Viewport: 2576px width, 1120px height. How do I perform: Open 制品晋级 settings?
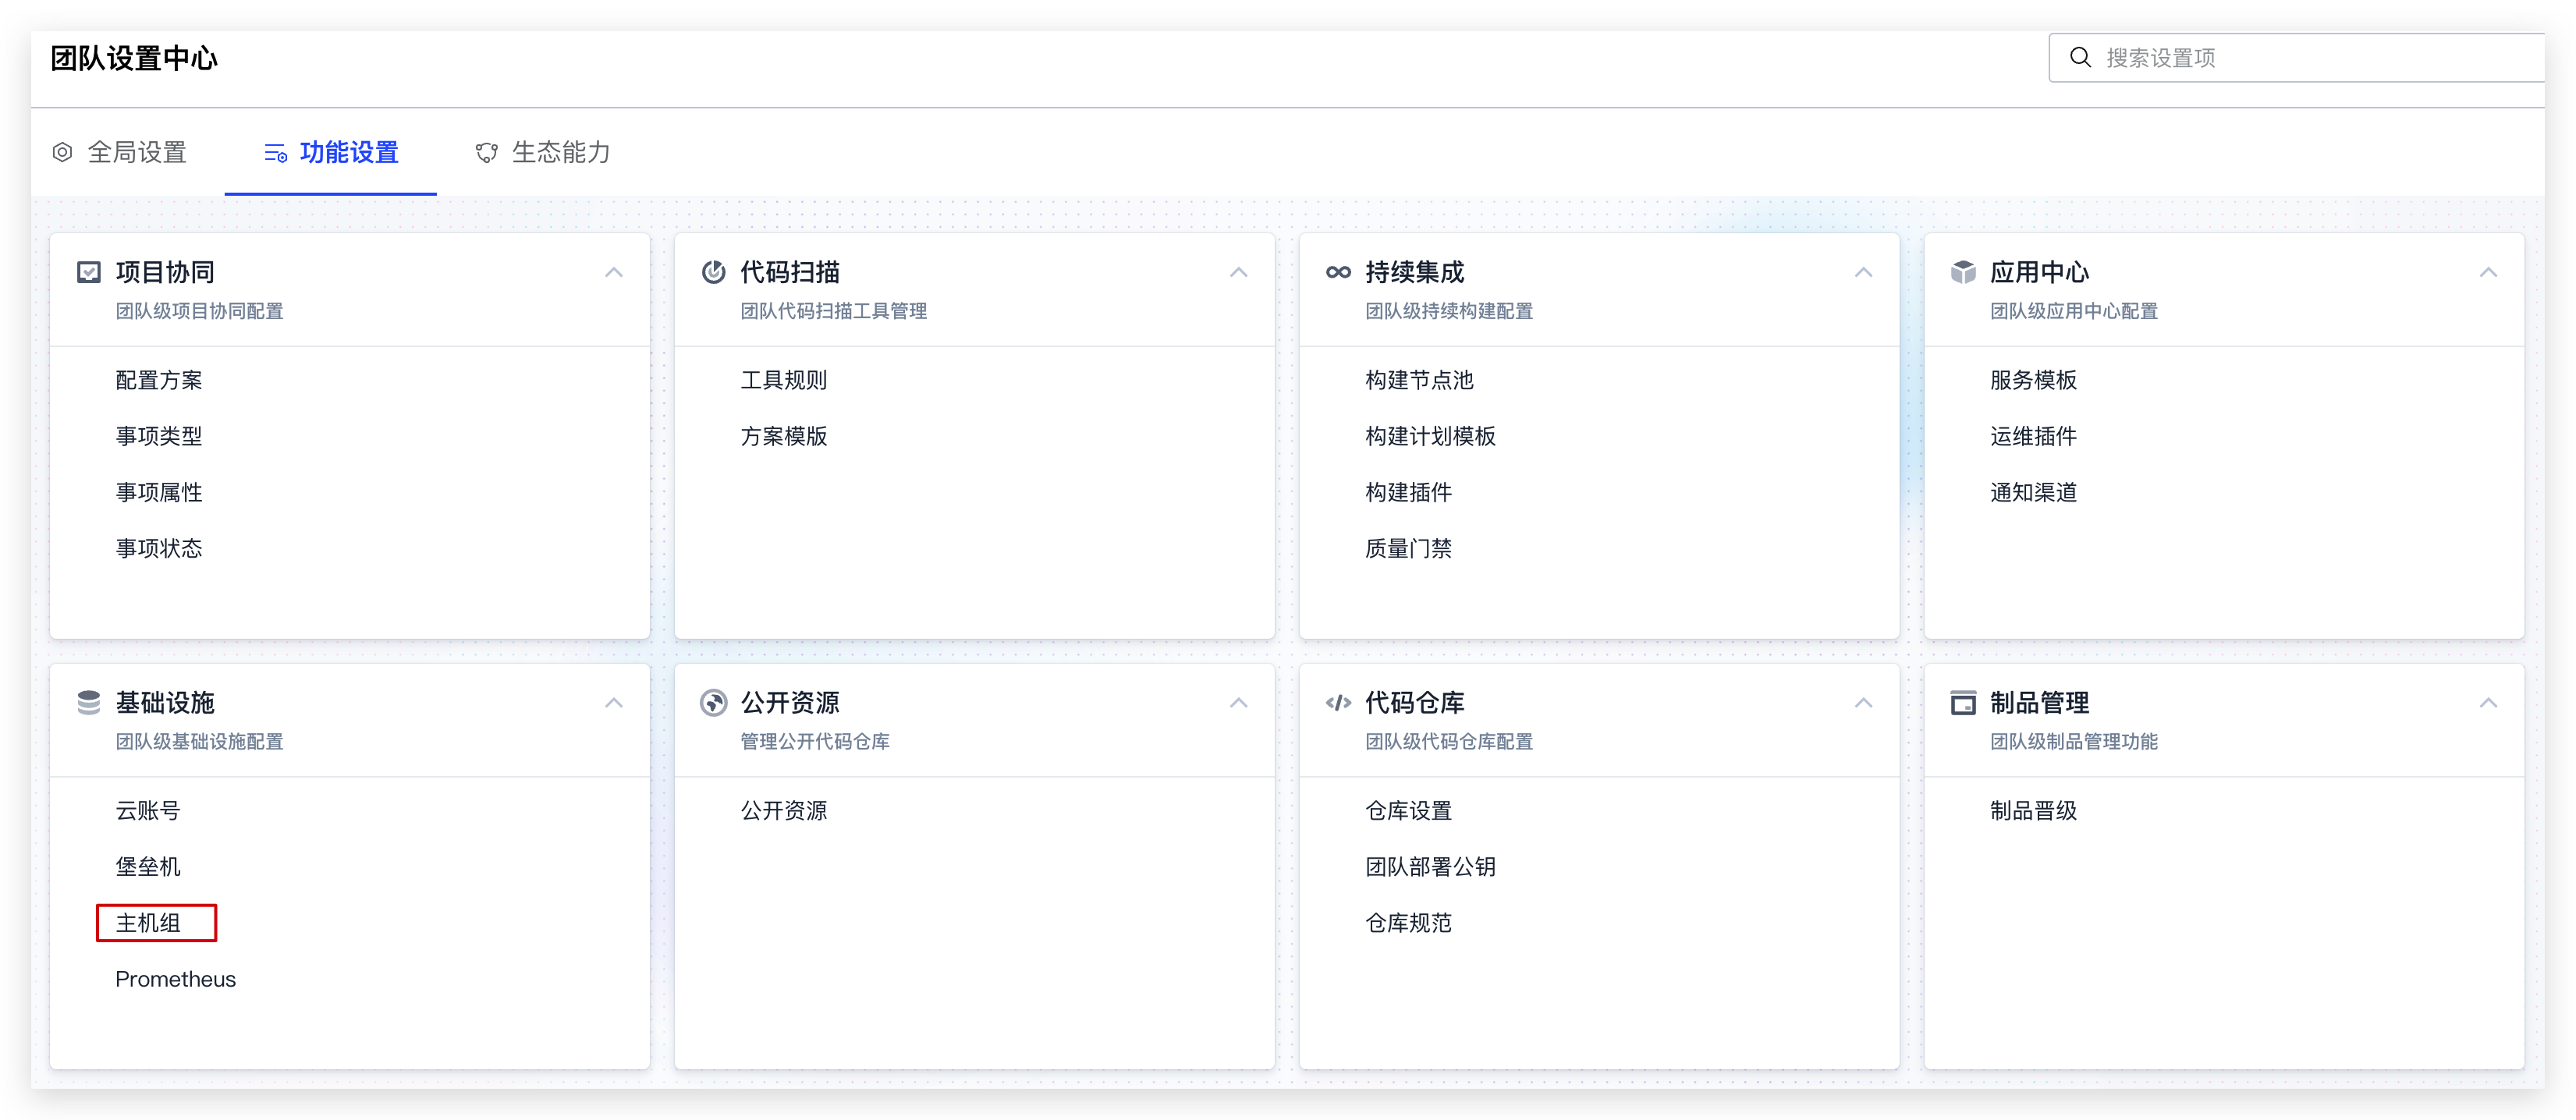click(2034, 810)
